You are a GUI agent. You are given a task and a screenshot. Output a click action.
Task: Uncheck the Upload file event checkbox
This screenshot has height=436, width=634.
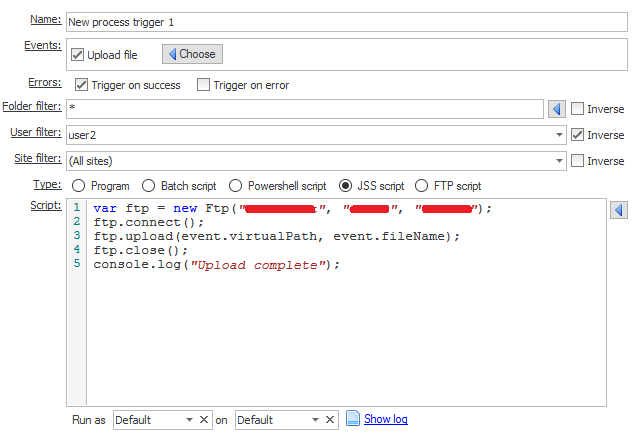(x=79, y=55)
